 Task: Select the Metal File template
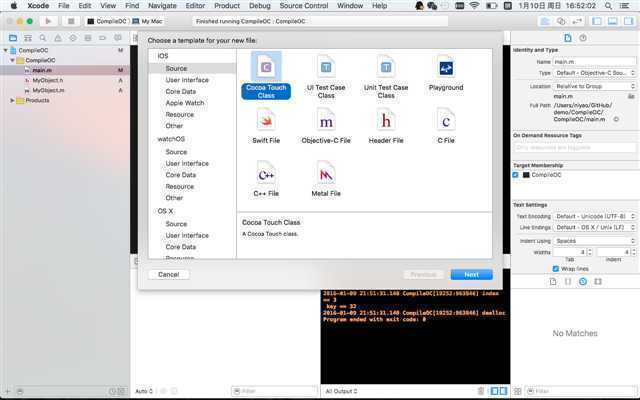(x=326, y=179)
